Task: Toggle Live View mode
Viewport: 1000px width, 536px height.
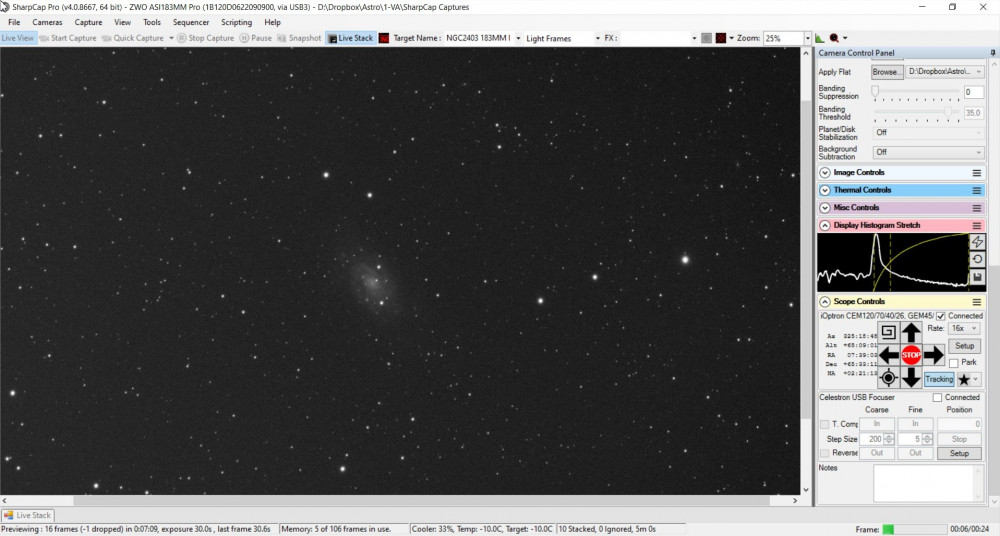Action: (18, 38)
